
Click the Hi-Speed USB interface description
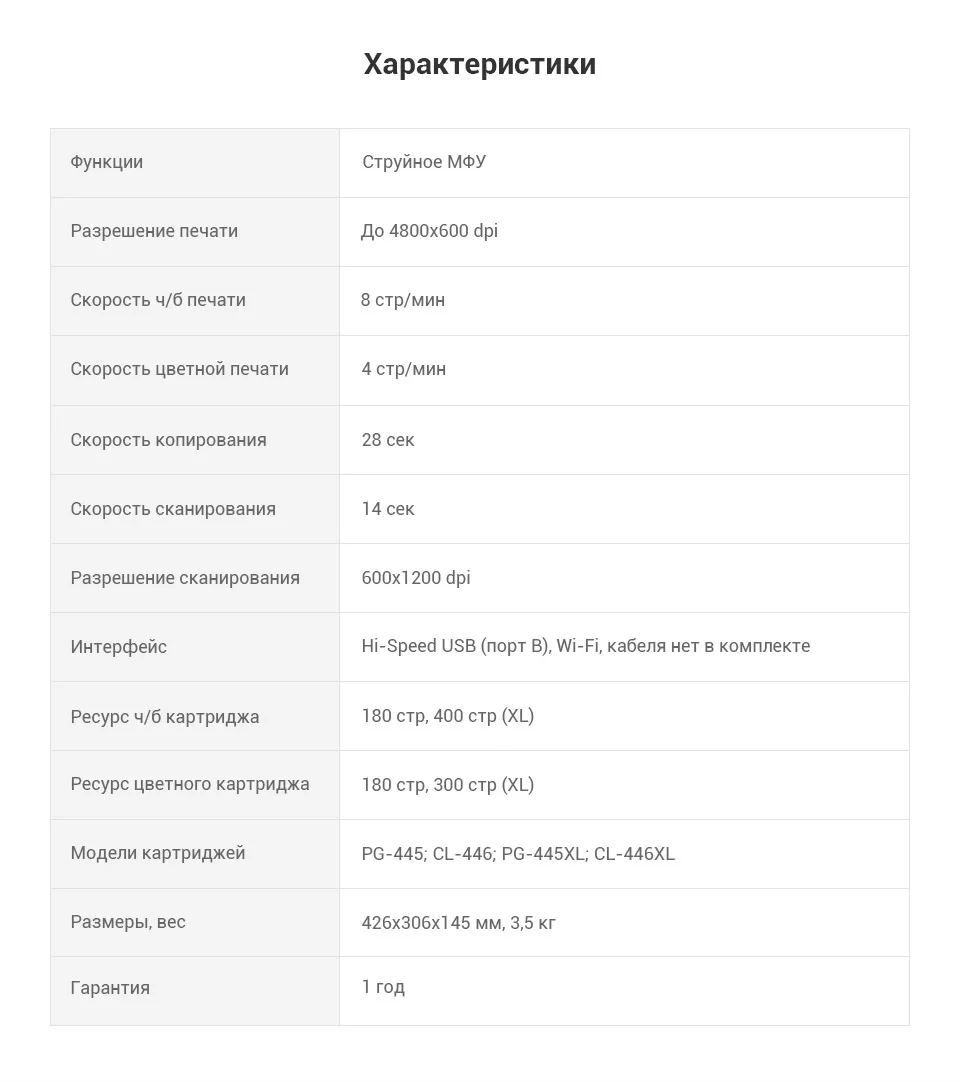tap(586, 647)
